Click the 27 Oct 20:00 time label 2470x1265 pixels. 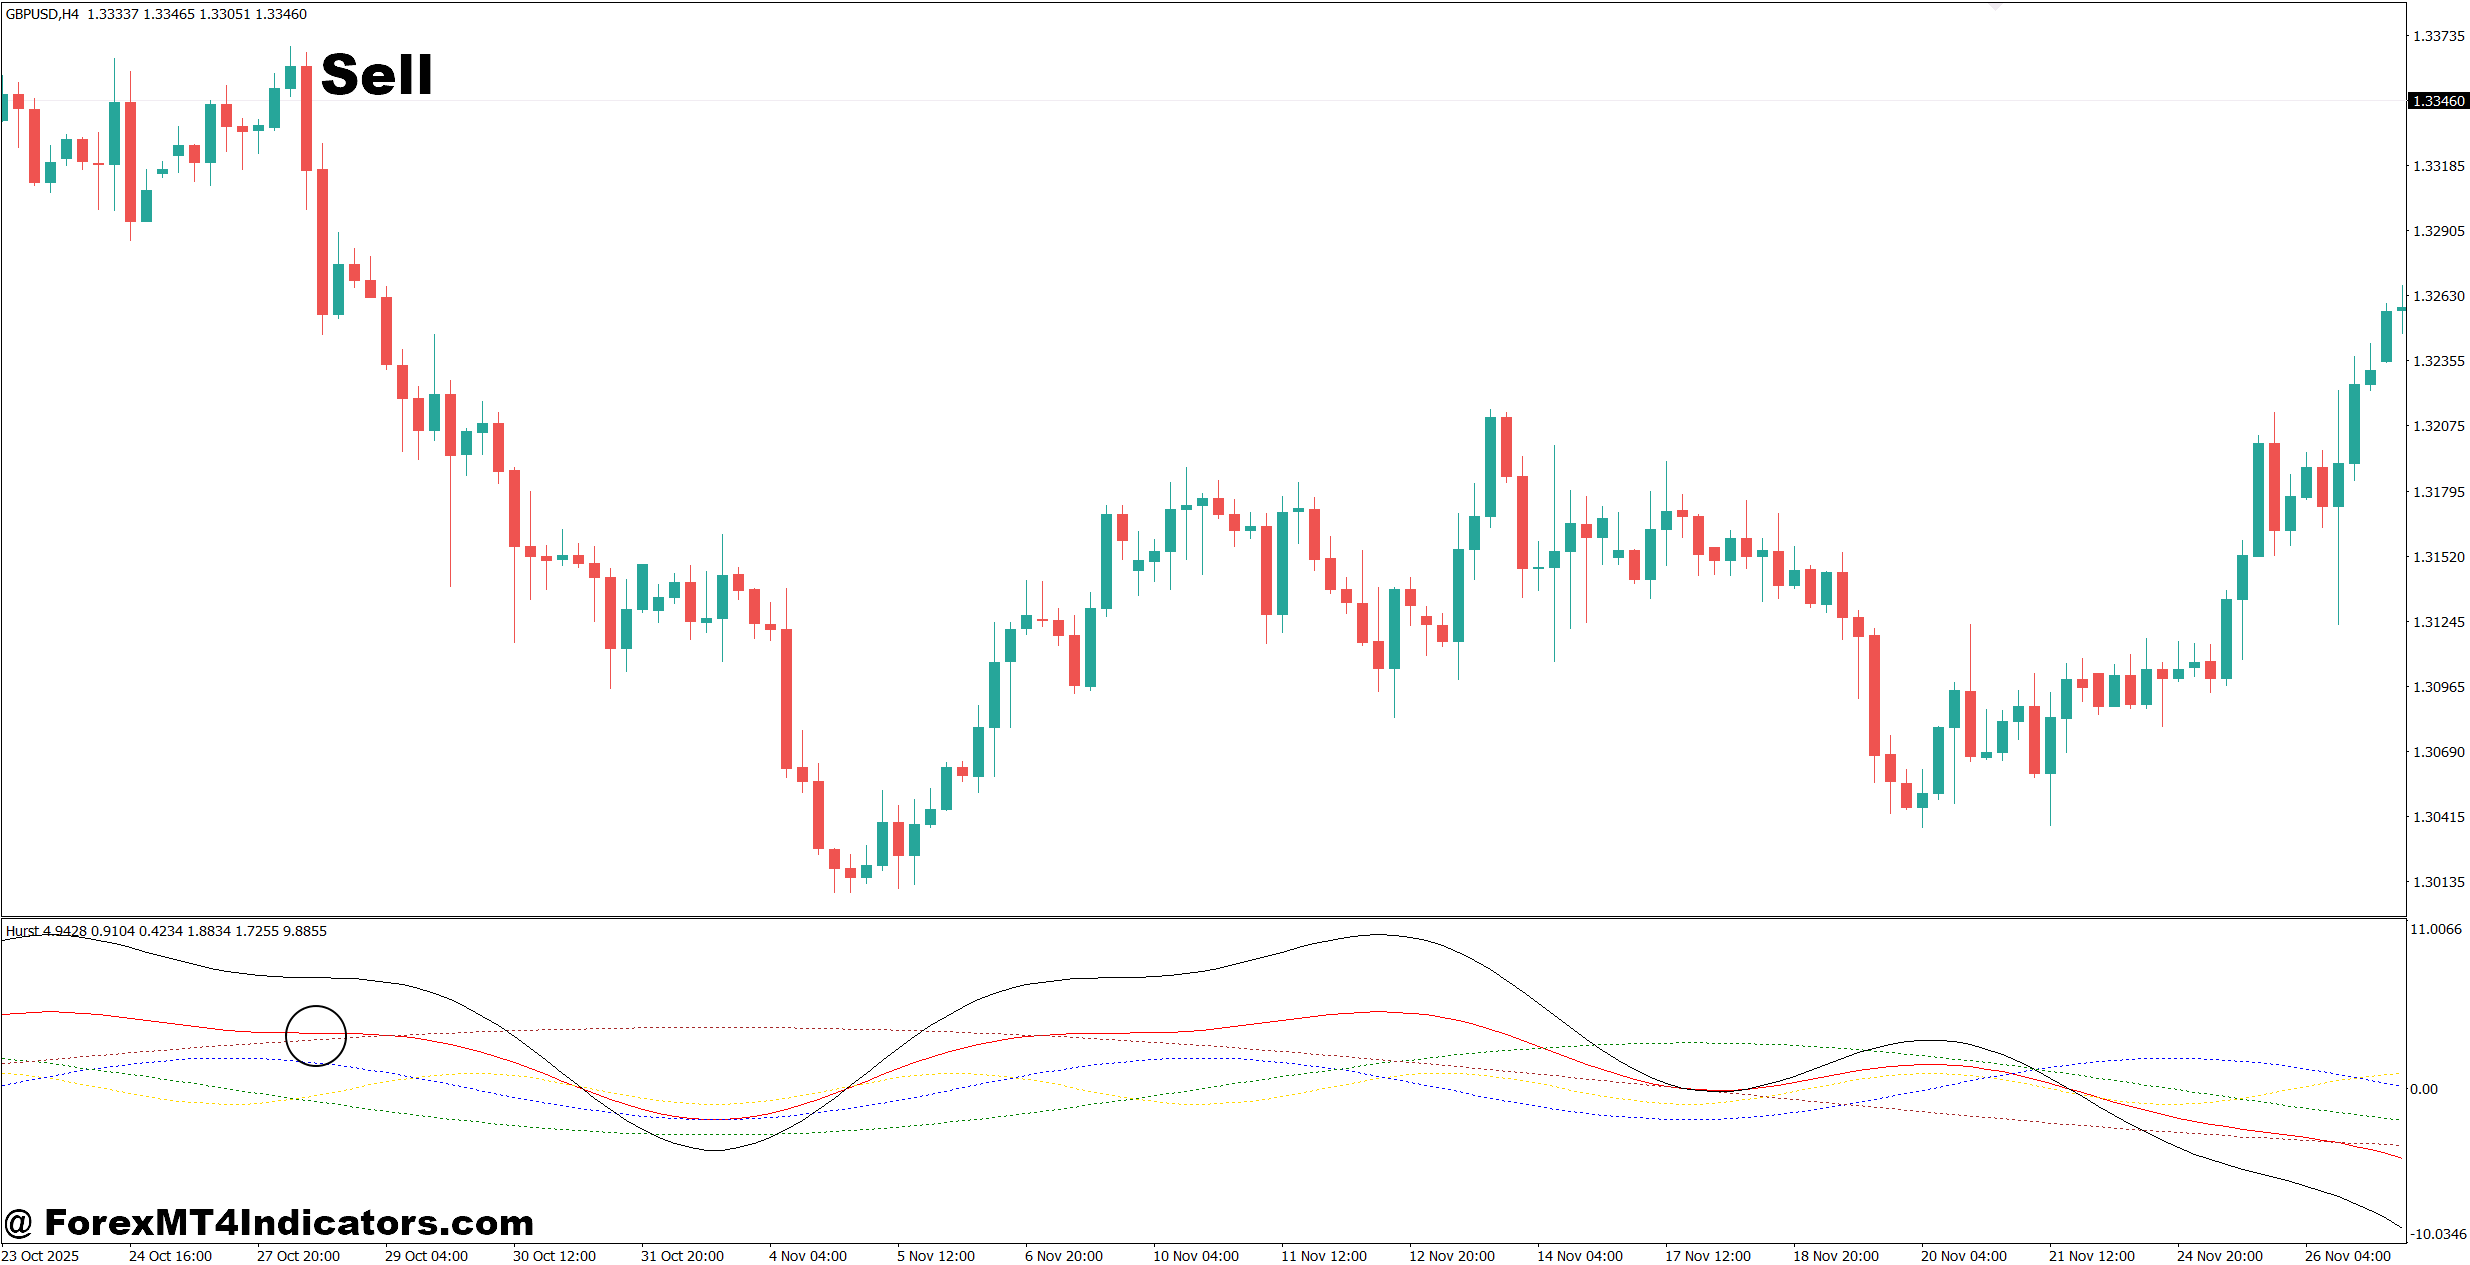(298, 1256)
